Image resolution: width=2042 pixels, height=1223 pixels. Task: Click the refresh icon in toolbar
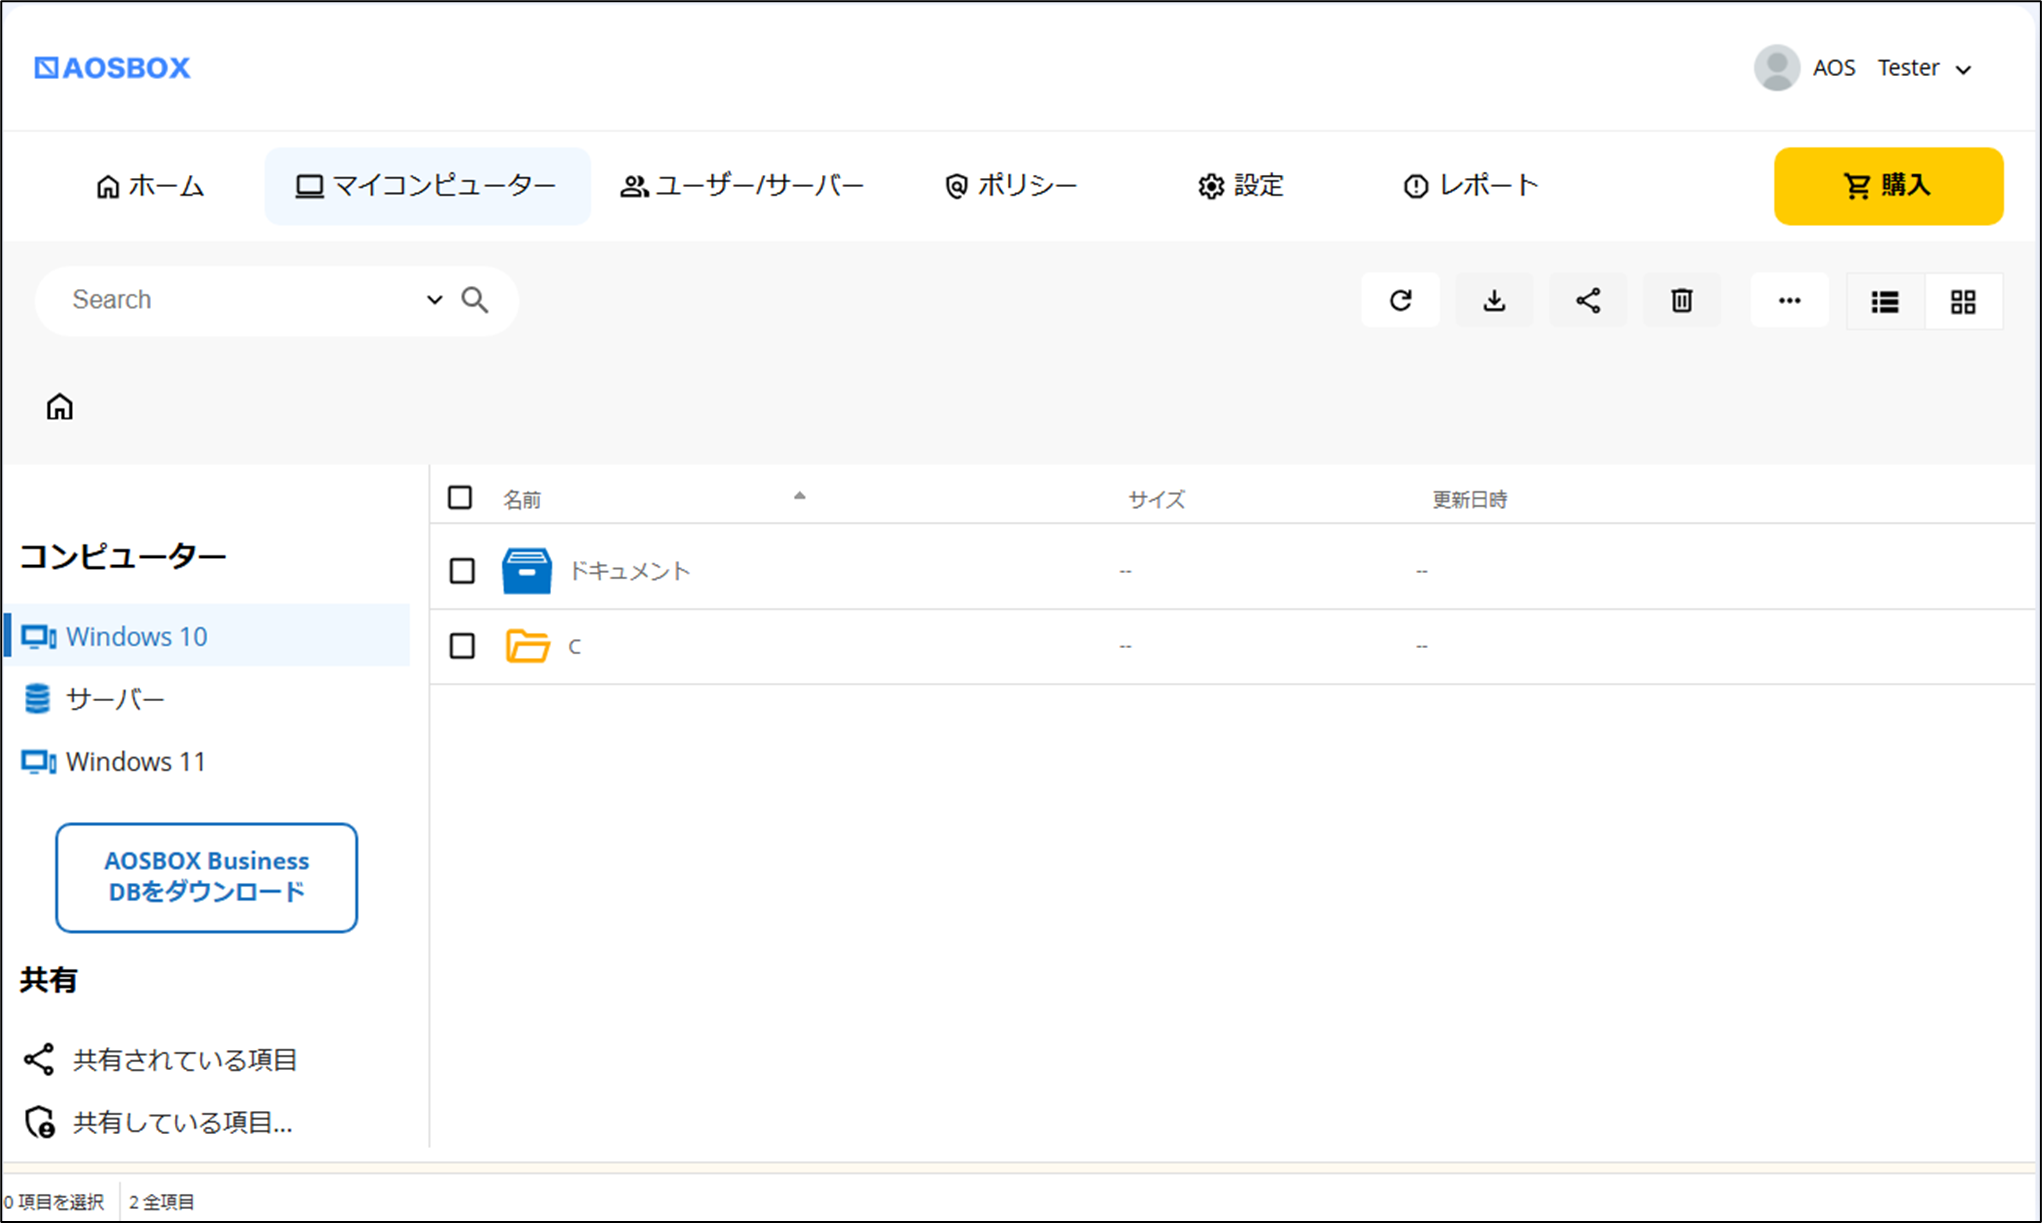point(1400,301)
